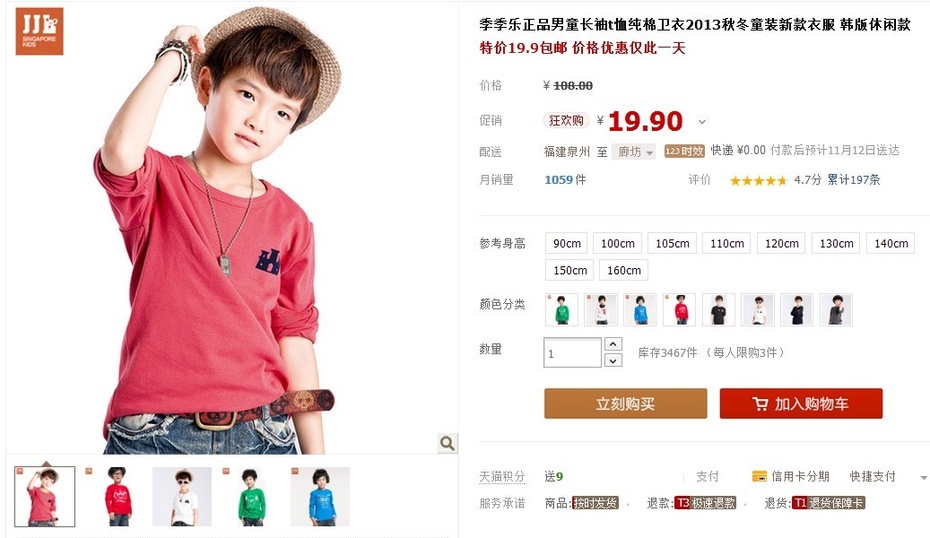The width and height of the screenshot is (930, 538).
Task: Click the T1 退货保障卡 service badge
Action: tap(829, 503)
